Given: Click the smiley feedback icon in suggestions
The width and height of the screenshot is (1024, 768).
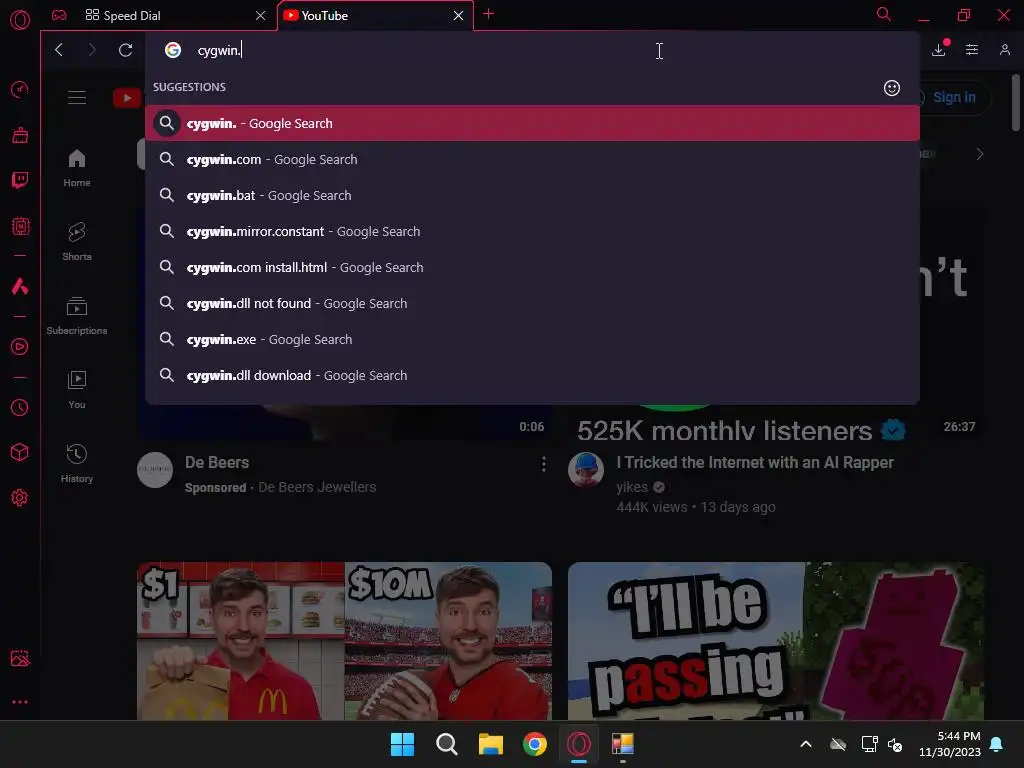Looking at the screenshot, I should coord(891,88).
